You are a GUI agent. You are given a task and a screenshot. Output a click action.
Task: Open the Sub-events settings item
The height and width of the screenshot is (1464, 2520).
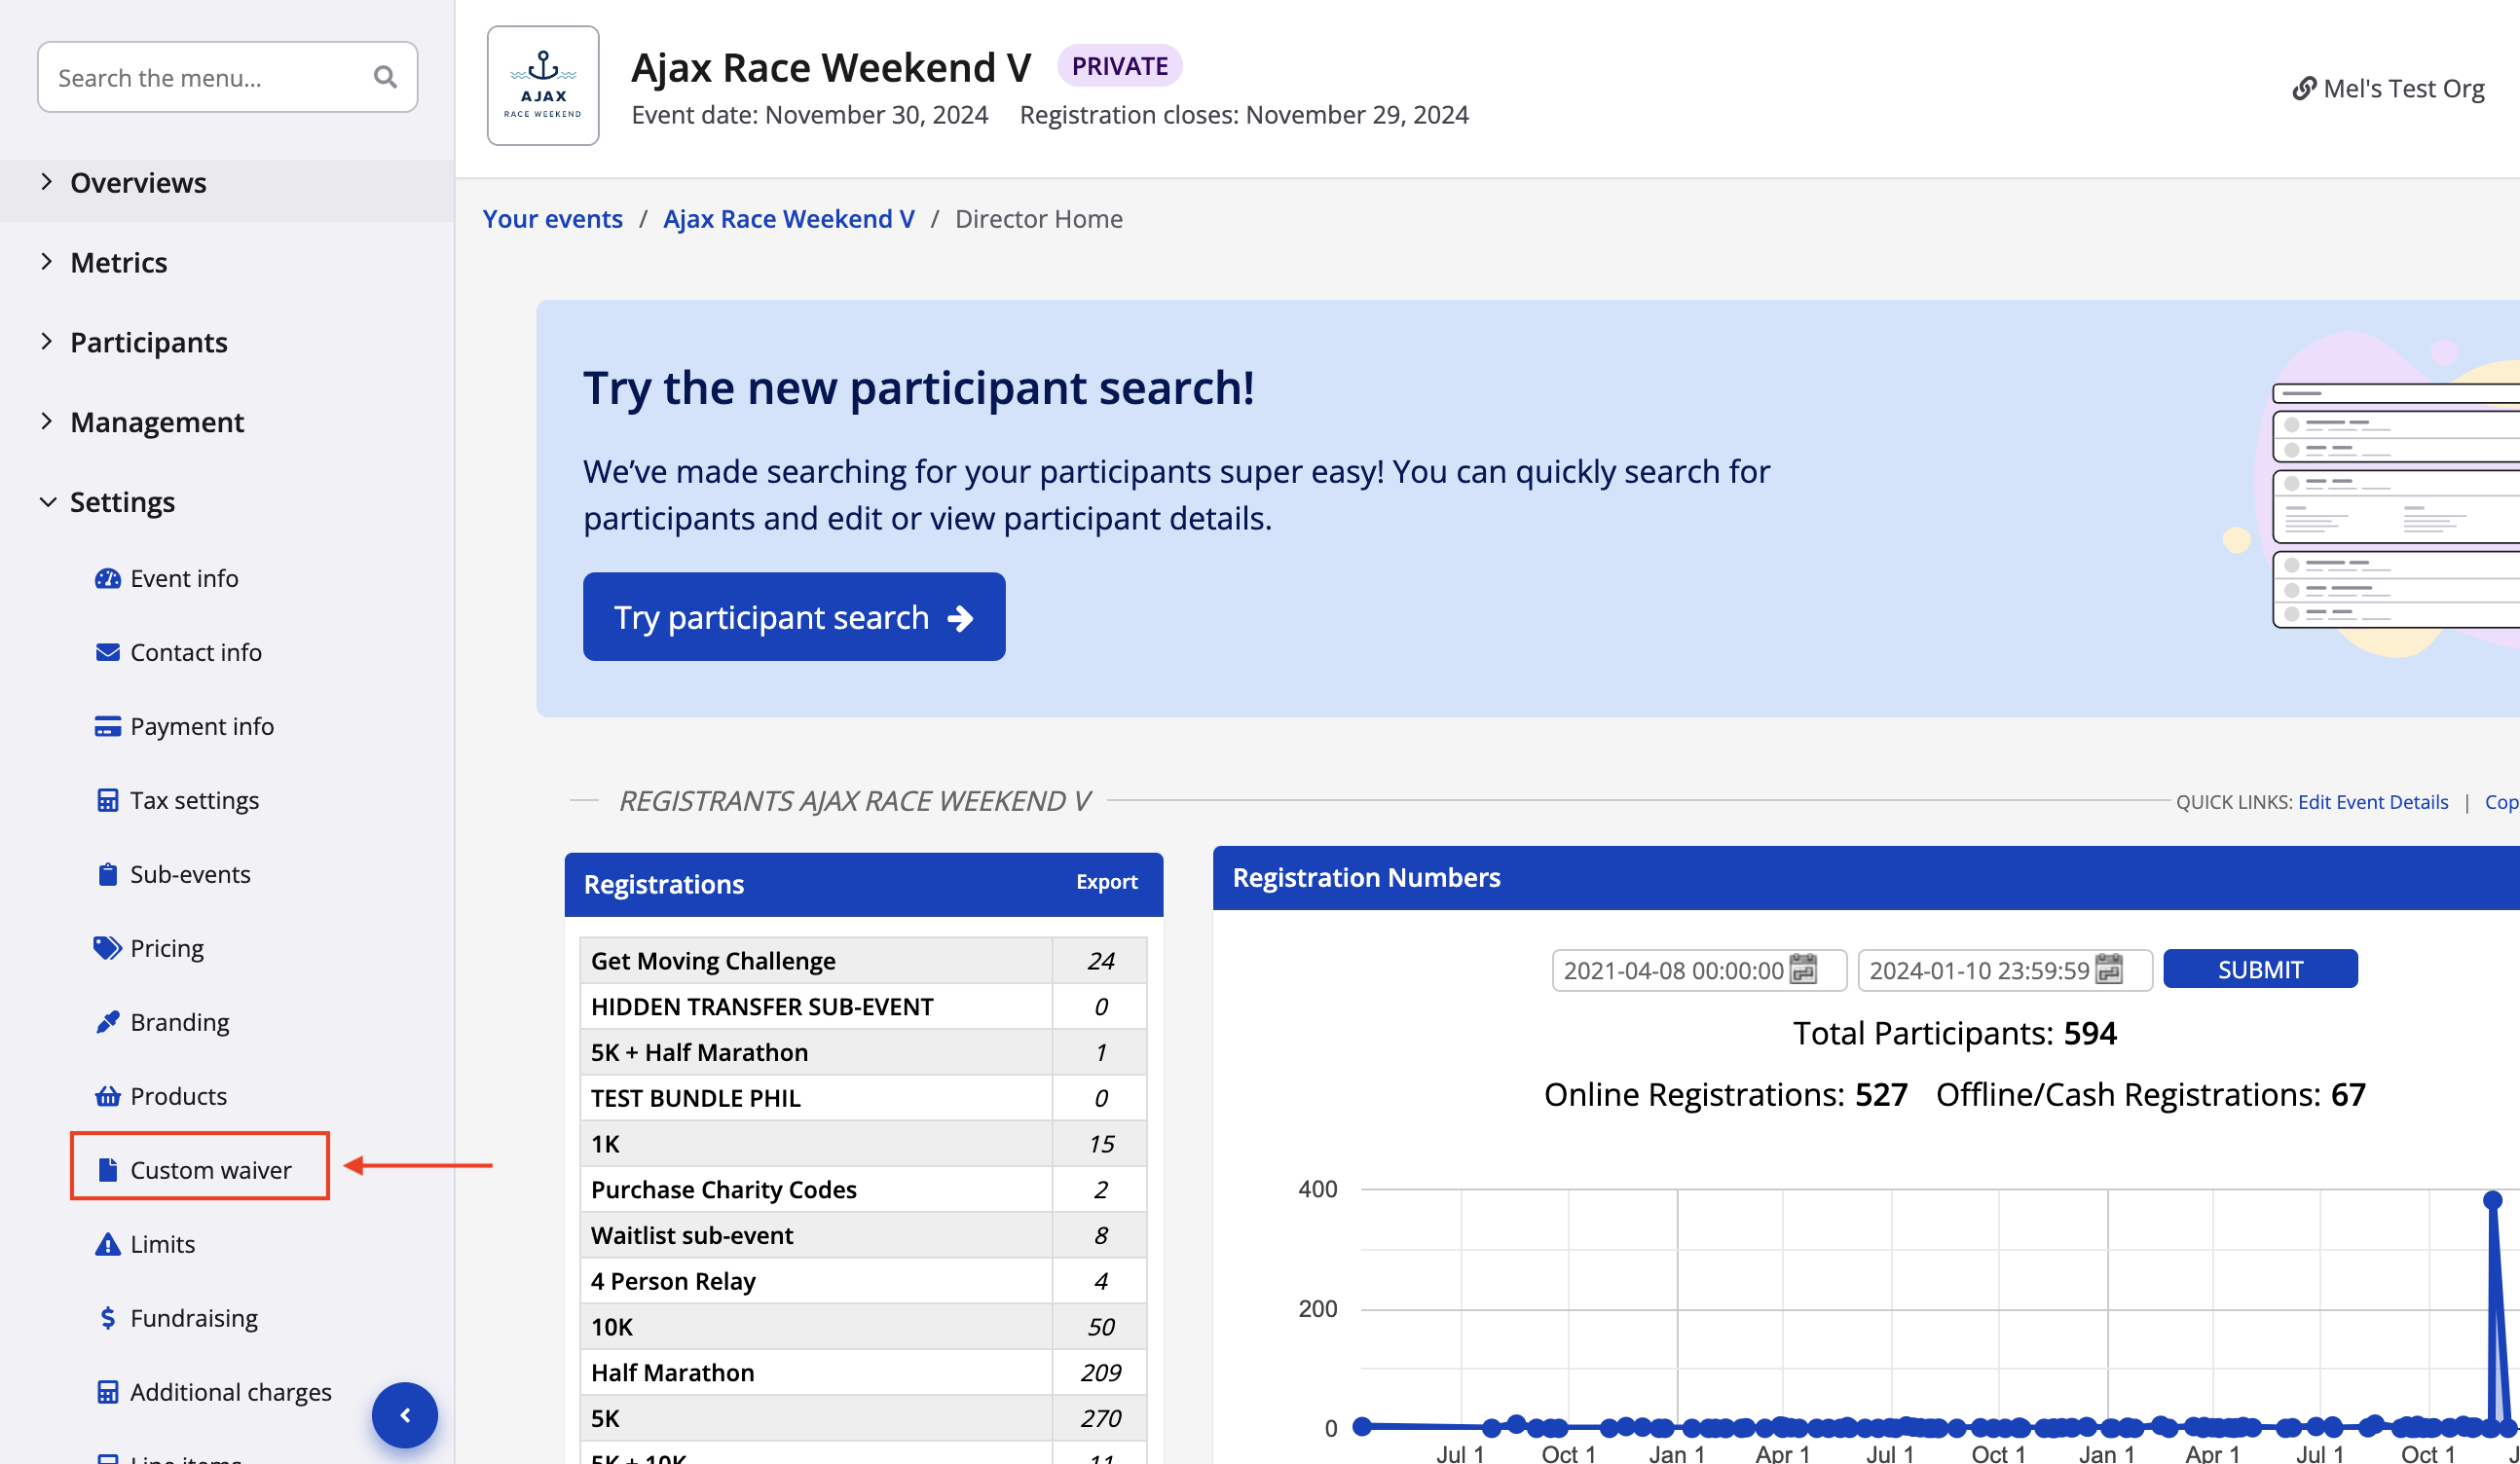(x=190, y=875)
